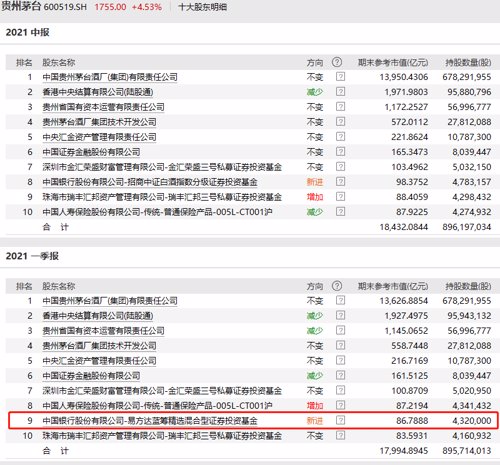Open question icon for 中报 rank 1 row
Image resolution: width=500 pixels, height=465 pixels.
click(340, 77)
